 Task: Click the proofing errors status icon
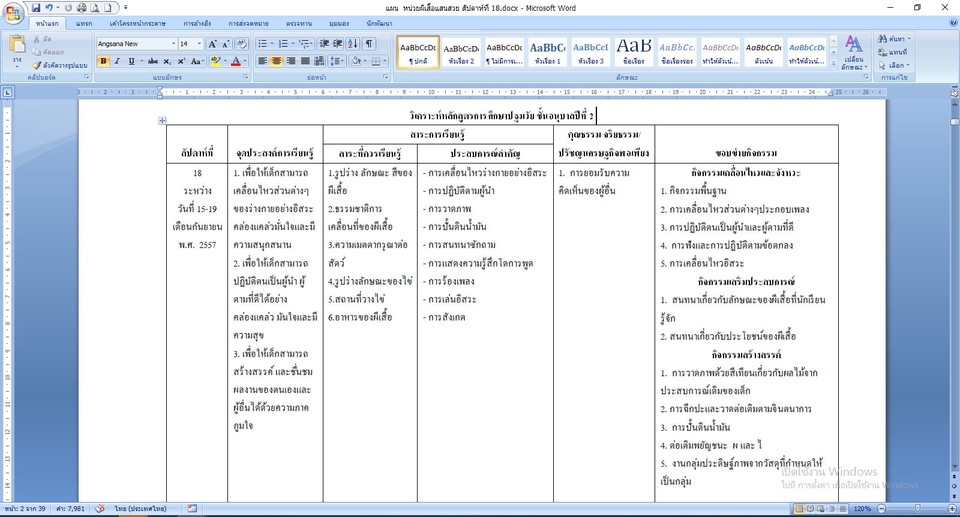click(x=100, y=508)
